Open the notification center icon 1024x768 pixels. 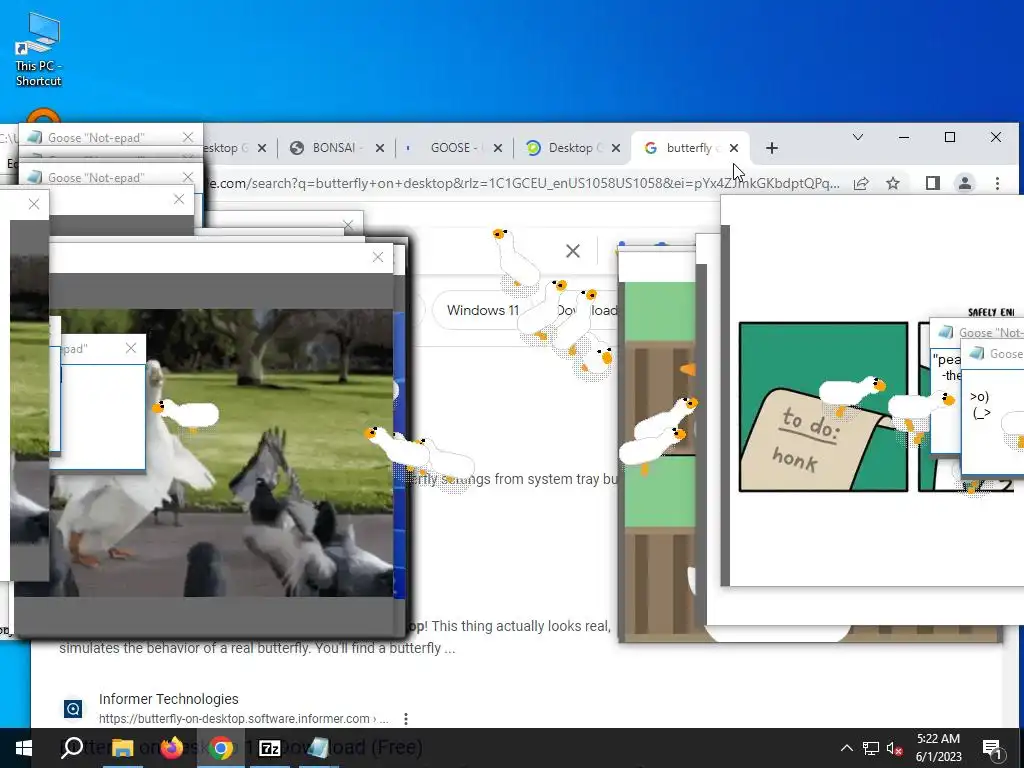coord(992,749)
